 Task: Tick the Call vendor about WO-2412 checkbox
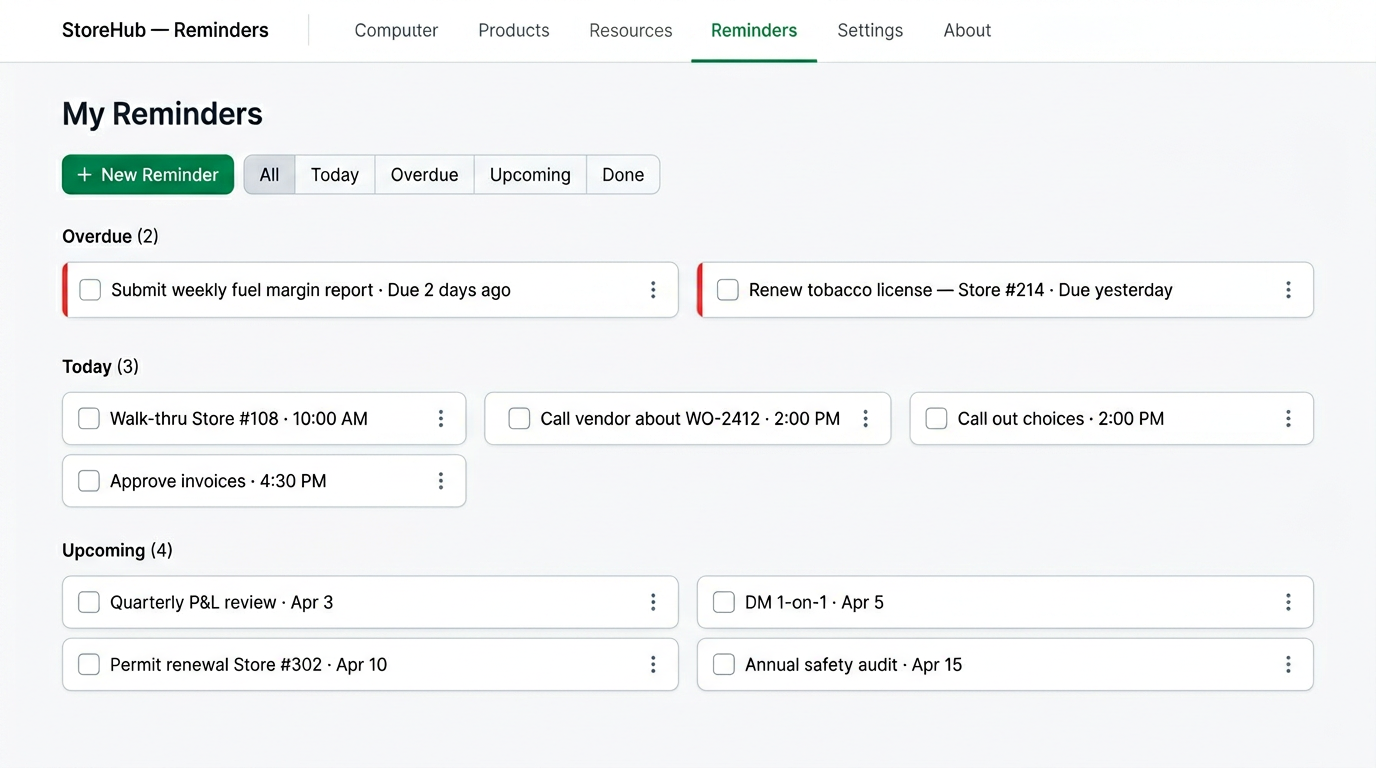pos(519,419)
